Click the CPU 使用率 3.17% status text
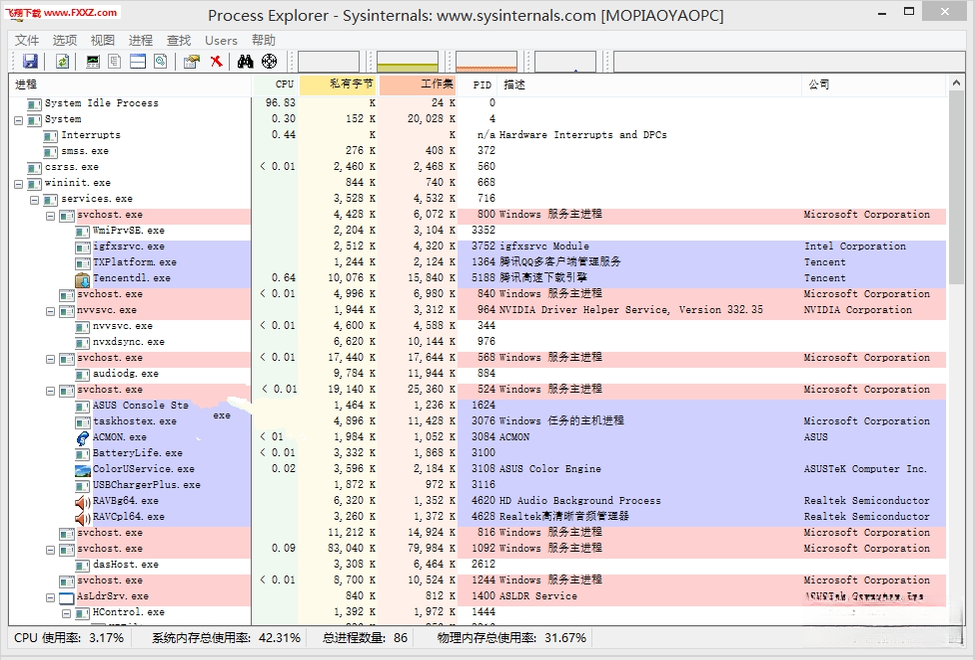This screenshot has width=975, height=660. pyautogui.click(x=69, y=638)
